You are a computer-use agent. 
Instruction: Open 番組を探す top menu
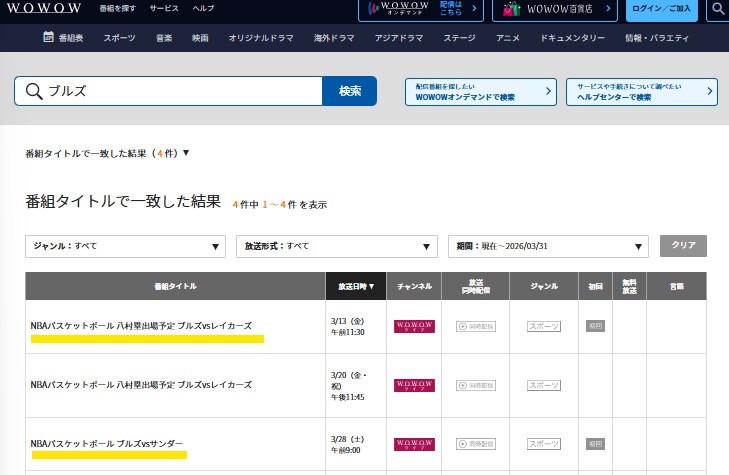[118, 8]
